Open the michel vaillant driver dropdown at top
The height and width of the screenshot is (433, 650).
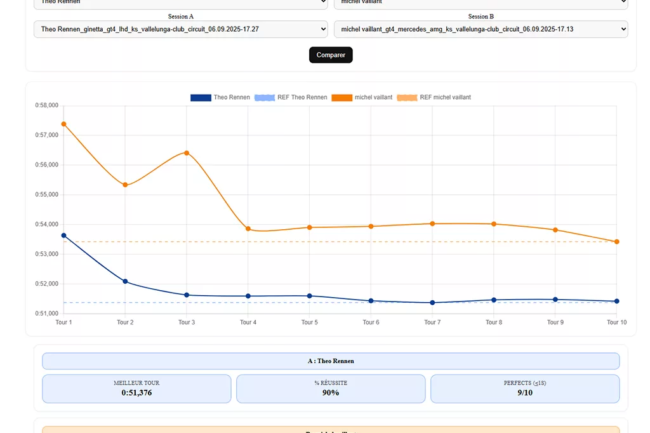(481, 4)
